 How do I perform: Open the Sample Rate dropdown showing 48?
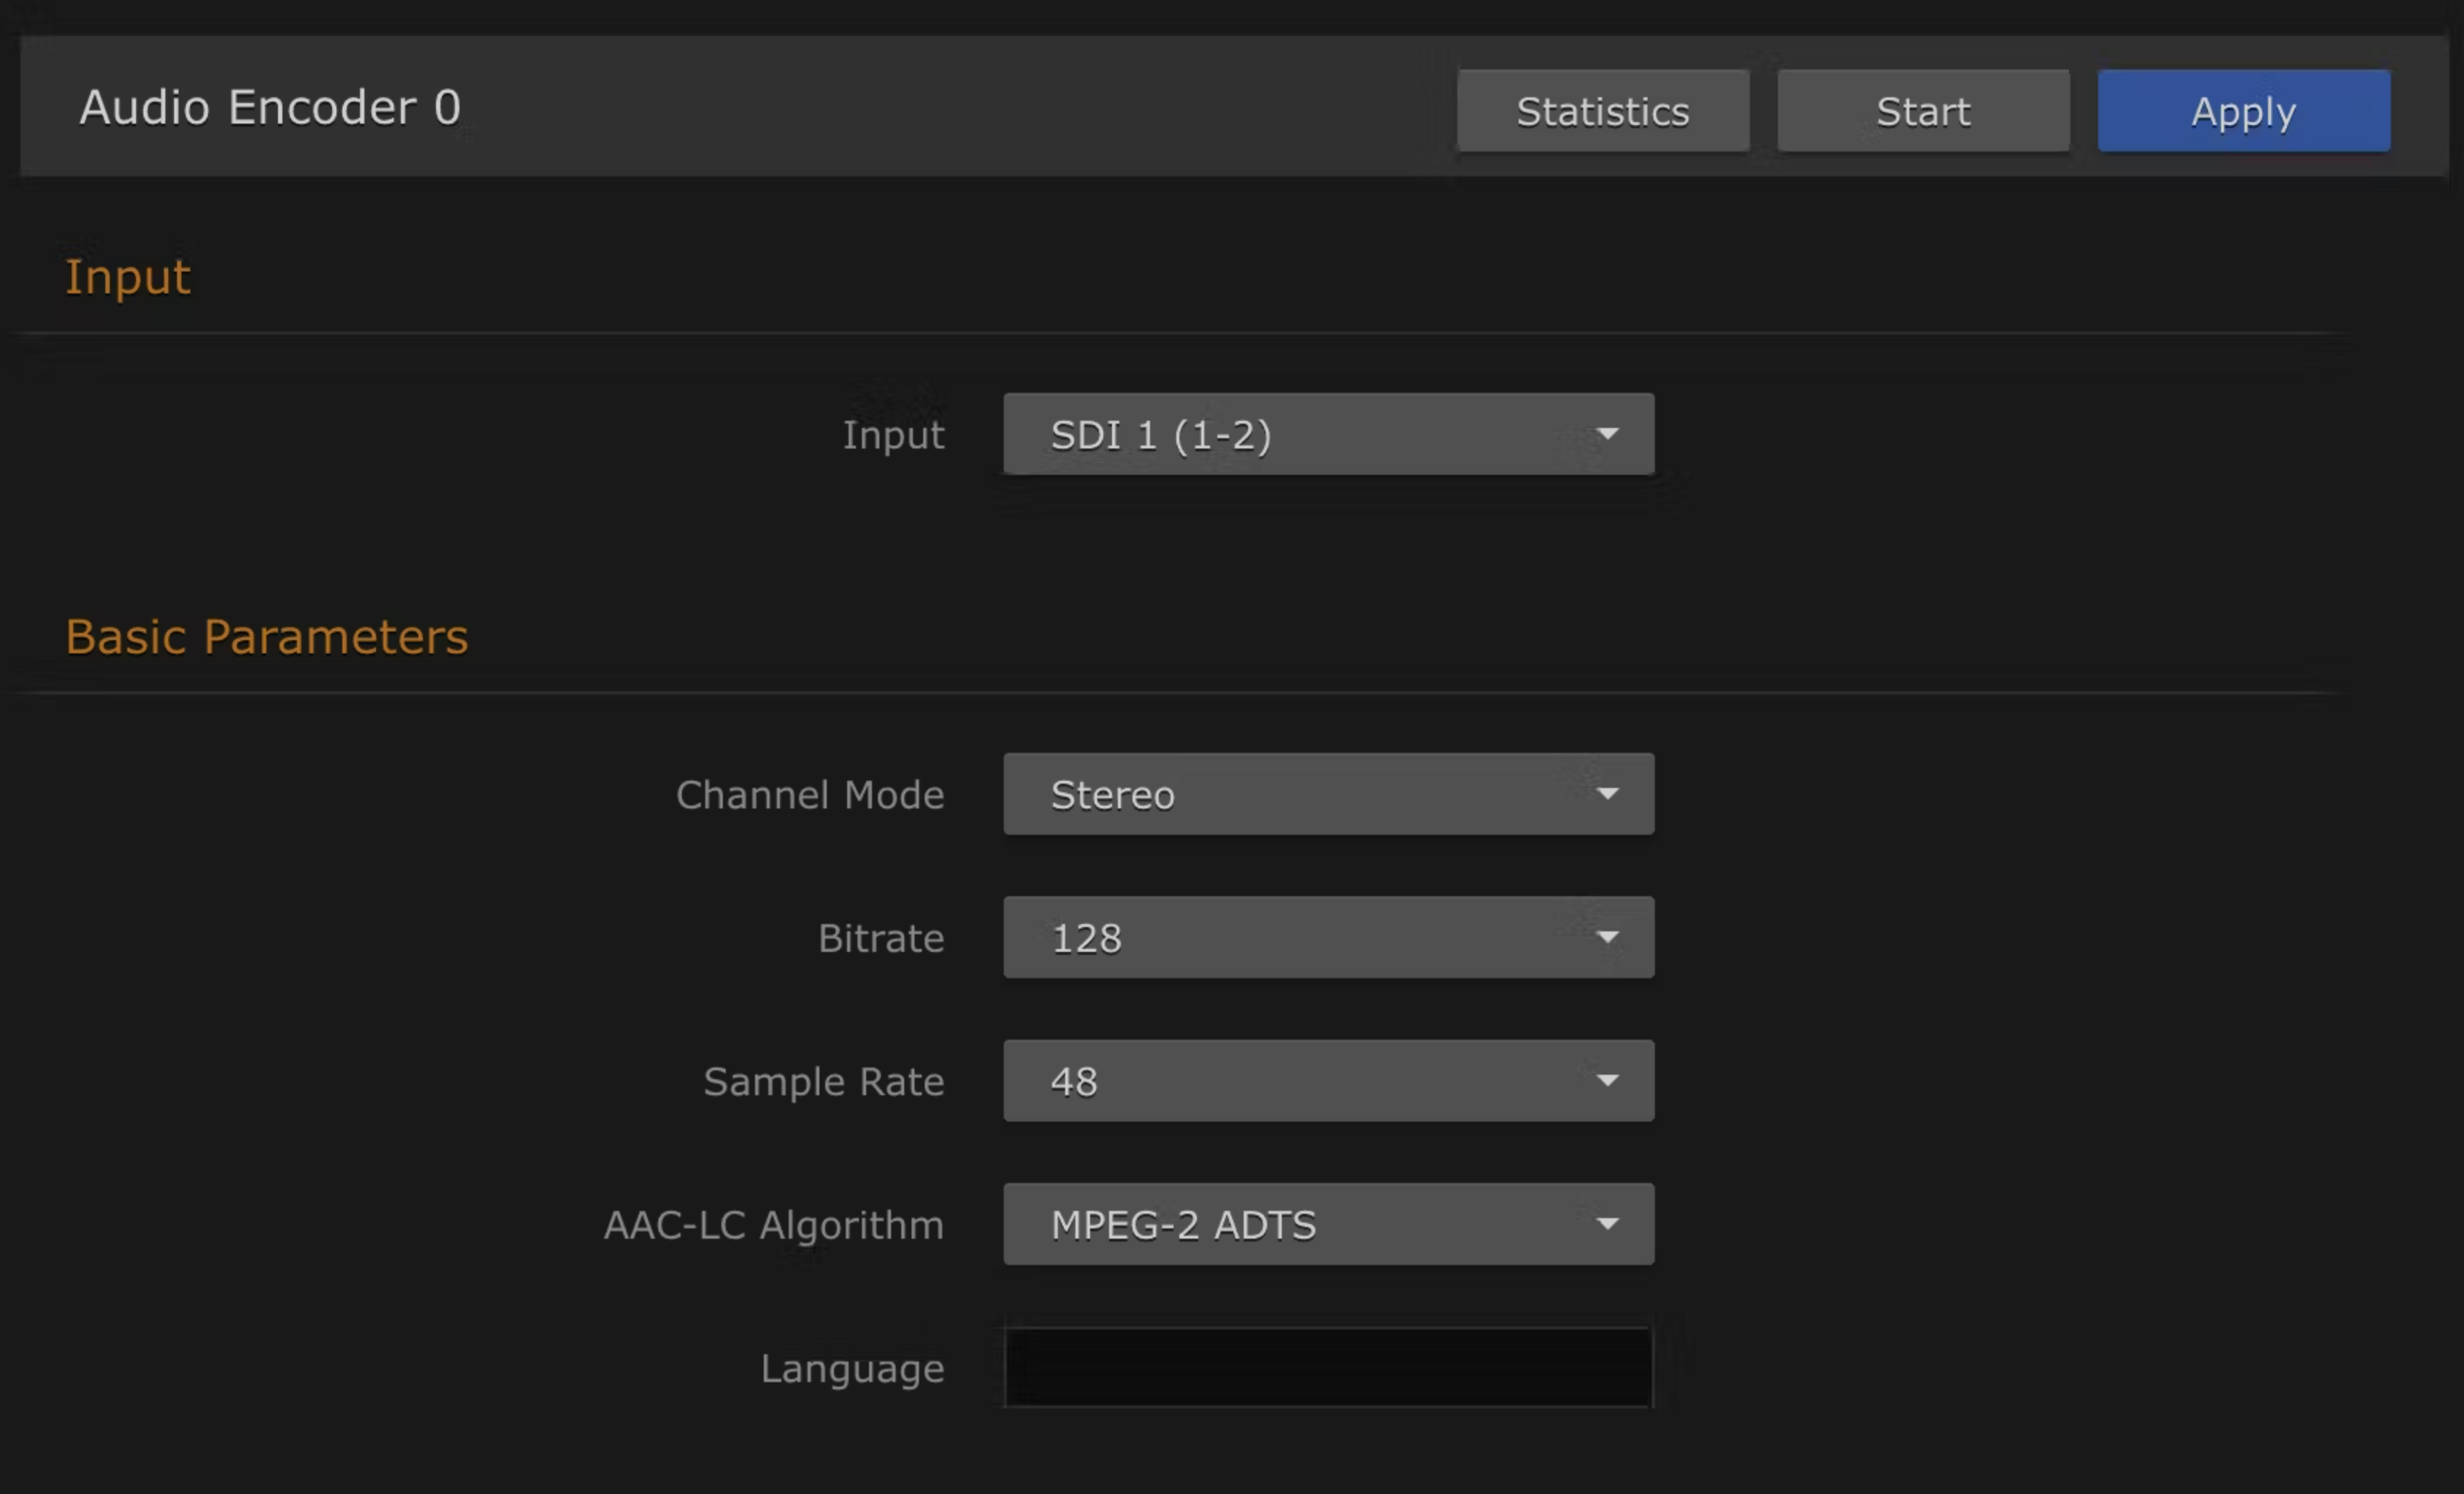(1328, 1080)
